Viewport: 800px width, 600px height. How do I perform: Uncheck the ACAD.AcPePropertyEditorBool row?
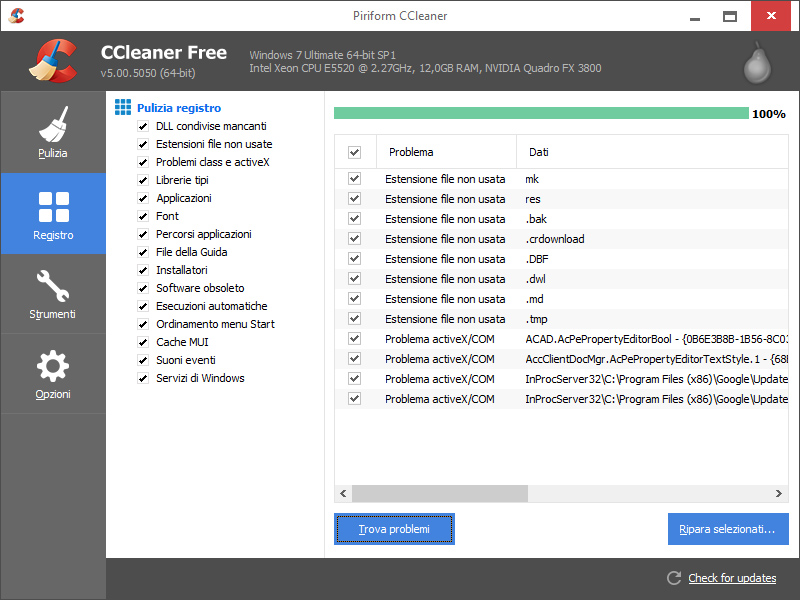pos(355,338)
